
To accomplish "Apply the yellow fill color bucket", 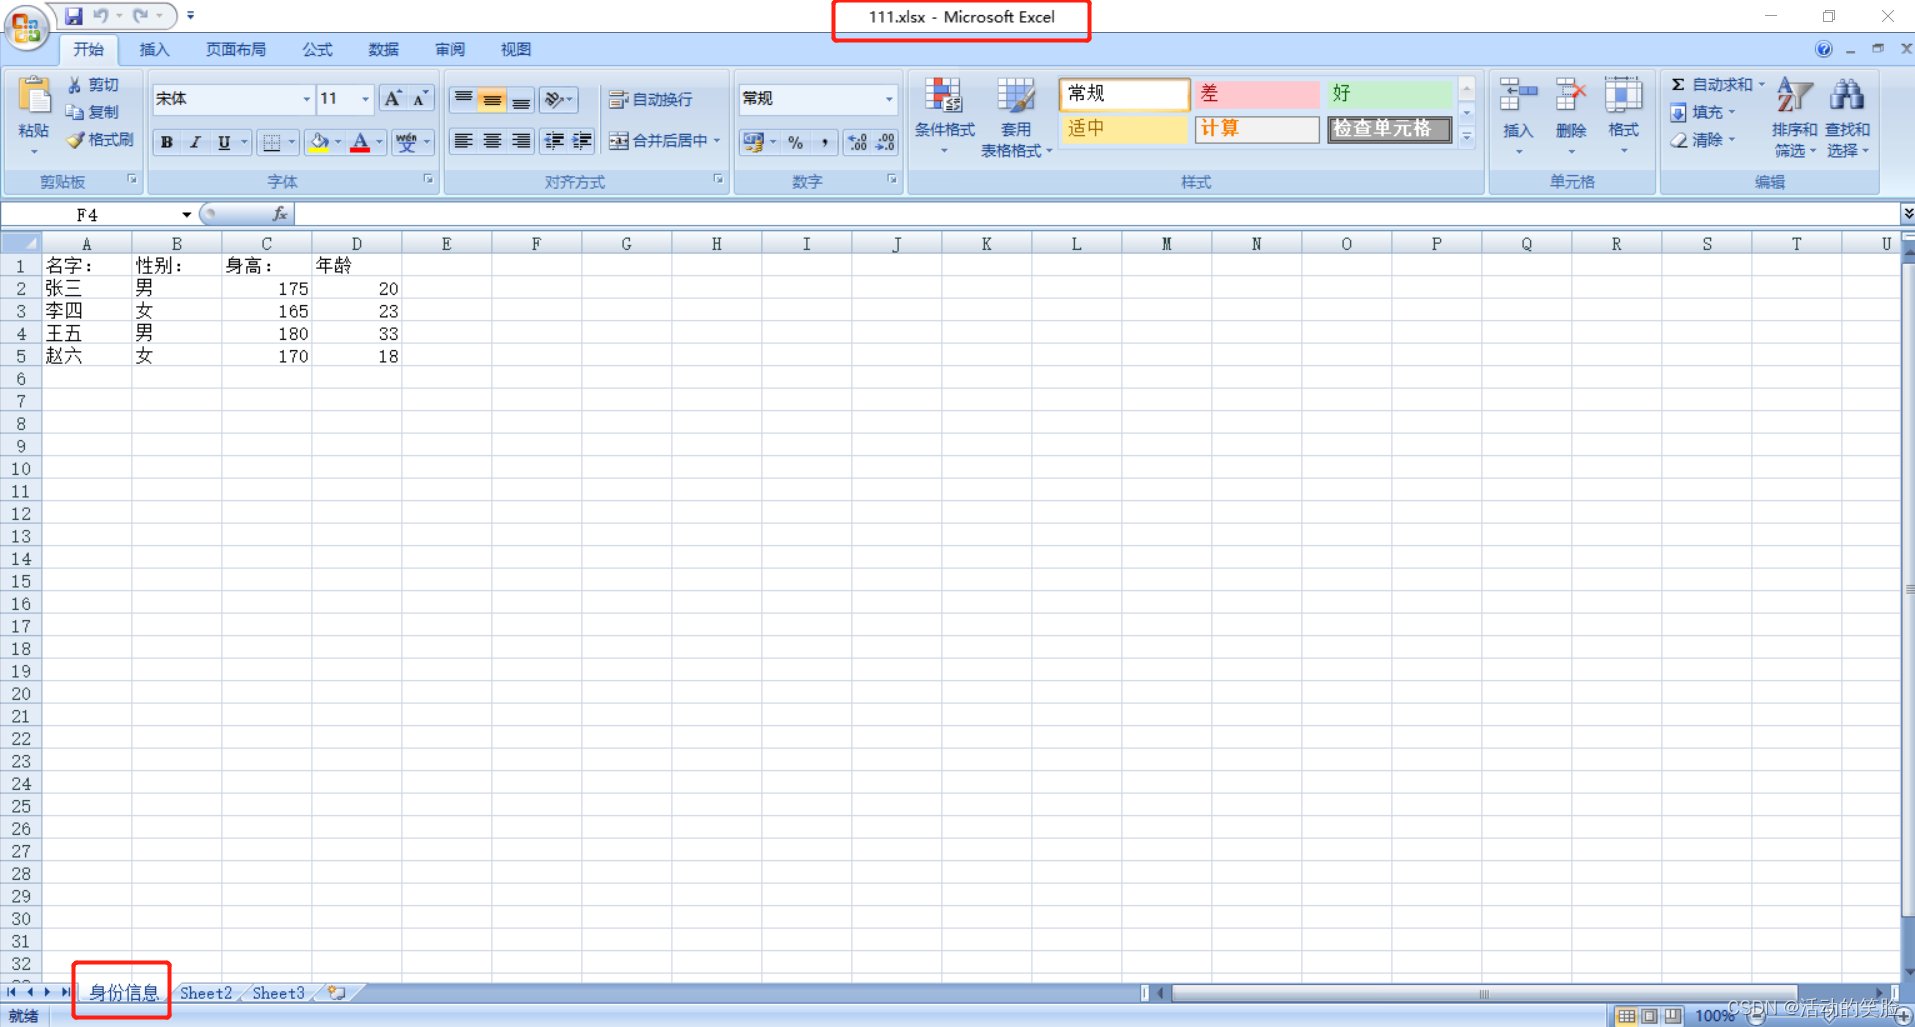I will tap(318, 142).
